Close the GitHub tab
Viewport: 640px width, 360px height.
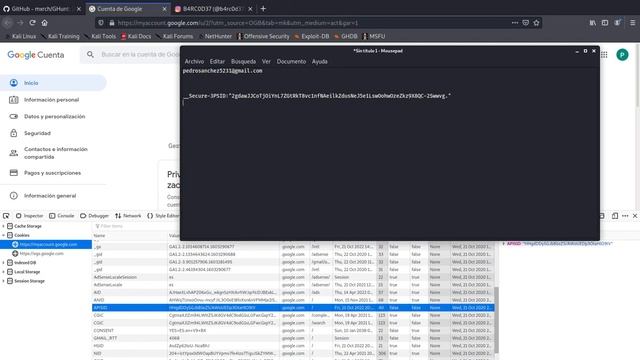(x=79, y=9)
